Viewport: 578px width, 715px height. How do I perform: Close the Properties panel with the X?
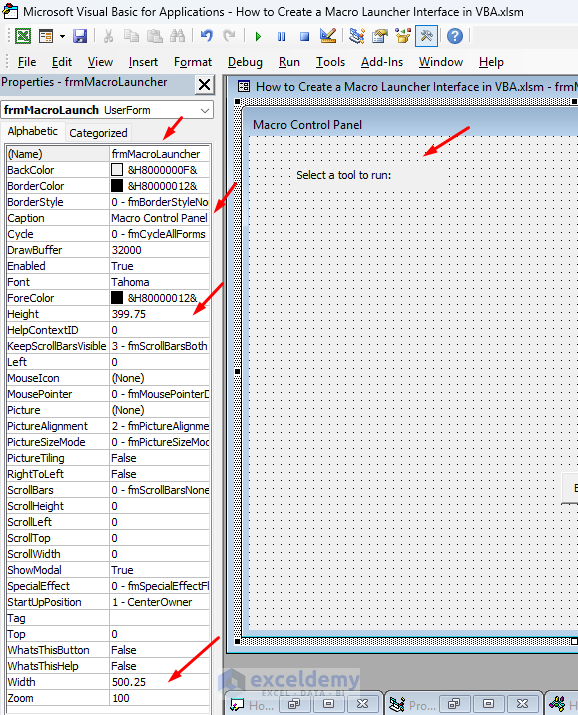[x=205, y=84]
